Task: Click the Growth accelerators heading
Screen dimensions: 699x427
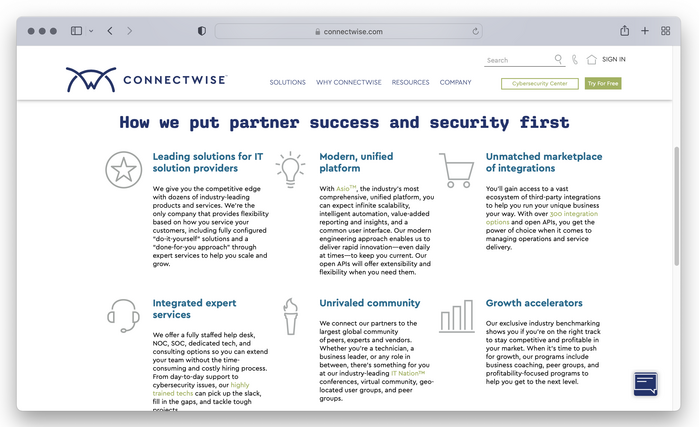Action: tap(534, 303)
